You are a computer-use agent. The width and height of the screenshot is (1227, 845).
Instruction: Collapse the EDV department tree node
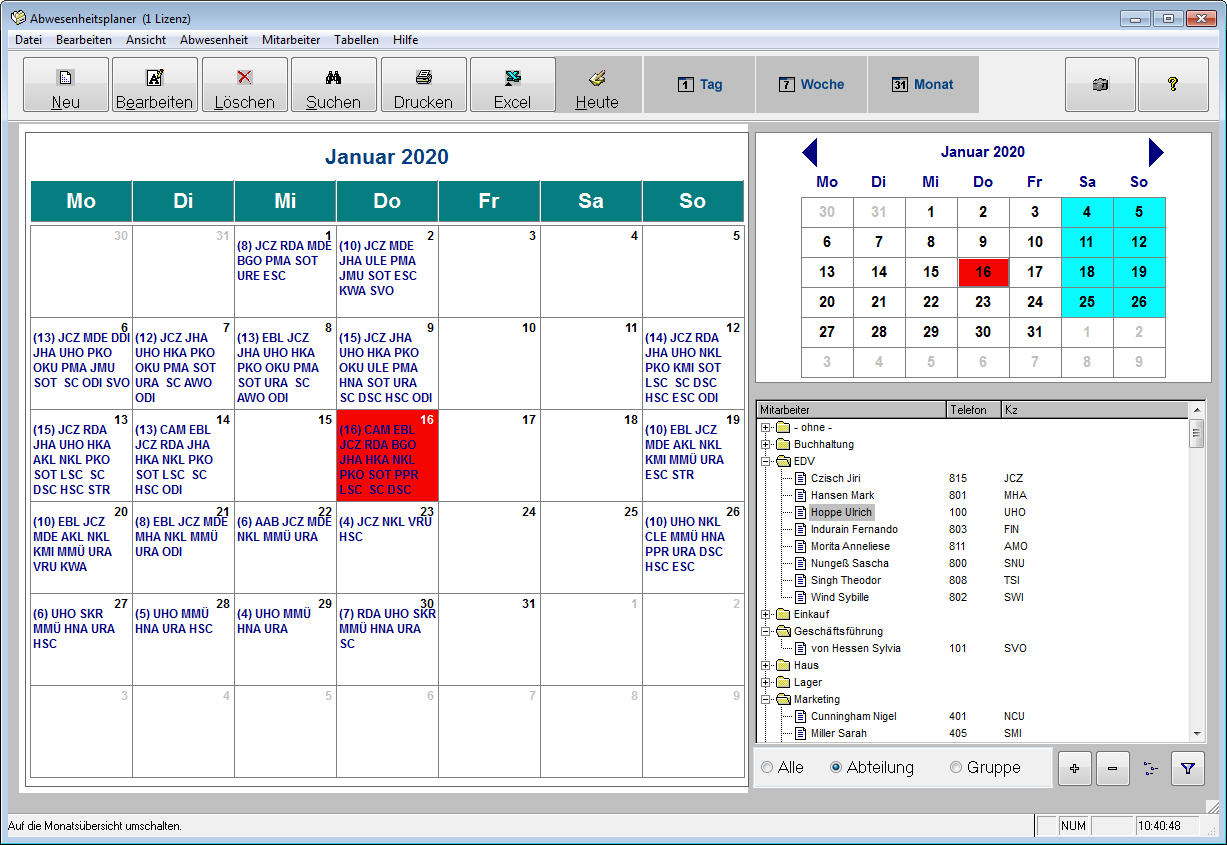pos(766,461)
